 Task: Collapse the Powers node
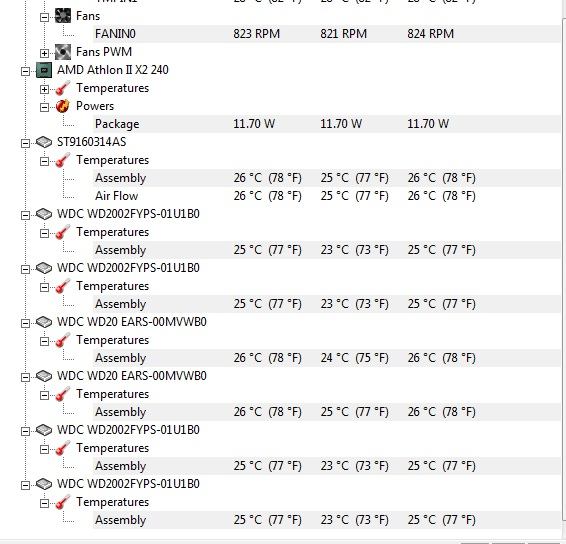pos(44,107)
